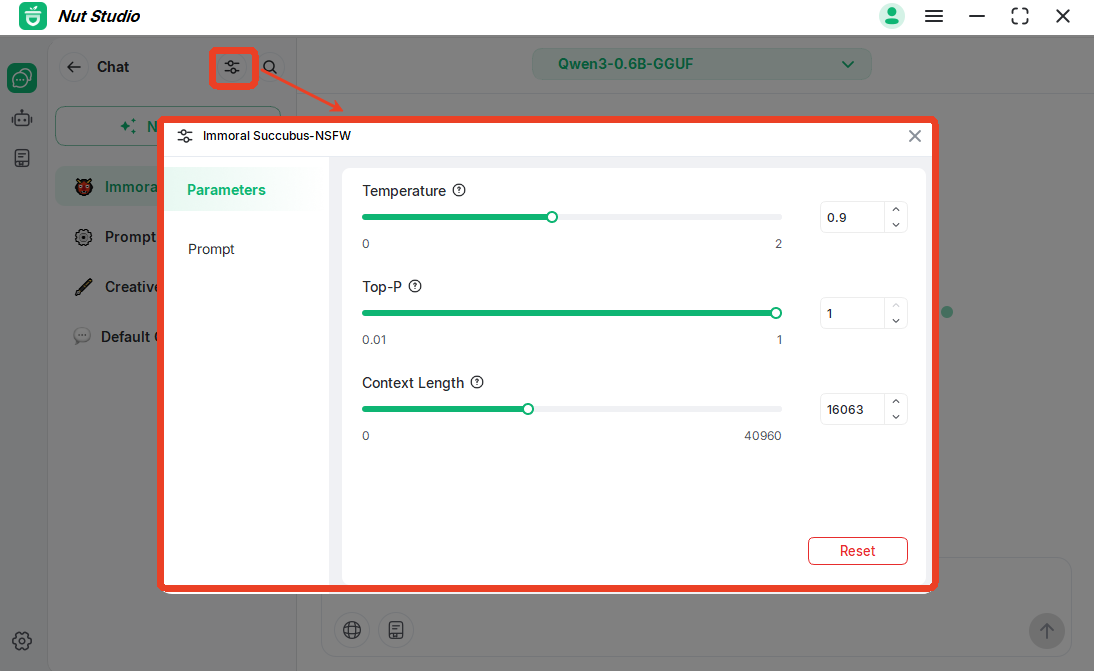Decrease Temperature with the down arrow
1094x671 pixels.
click(x=896, y=225)
